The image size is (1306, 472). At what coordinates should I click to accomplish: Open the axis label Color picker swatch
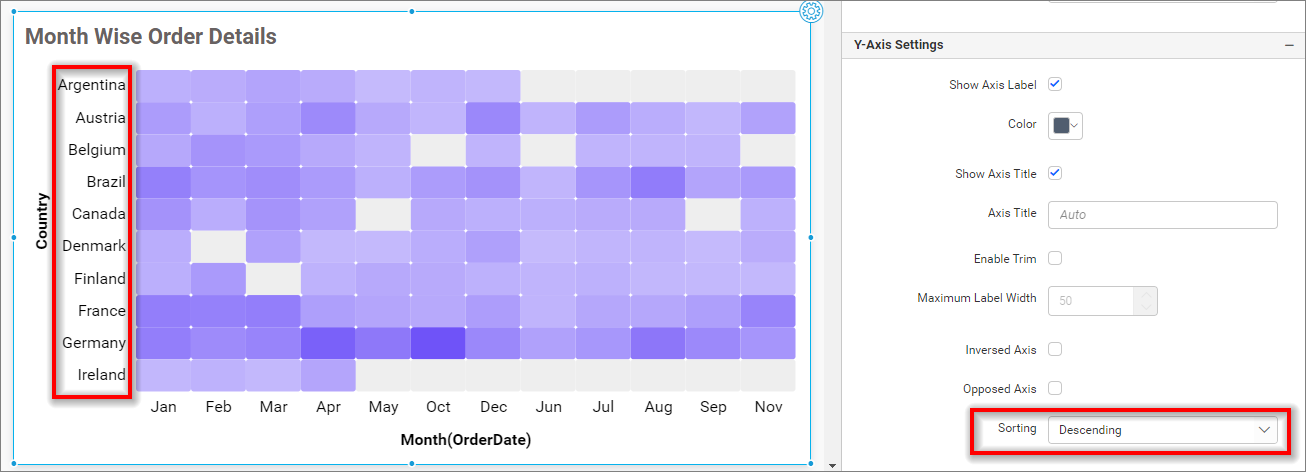(x=1065, y=125)
